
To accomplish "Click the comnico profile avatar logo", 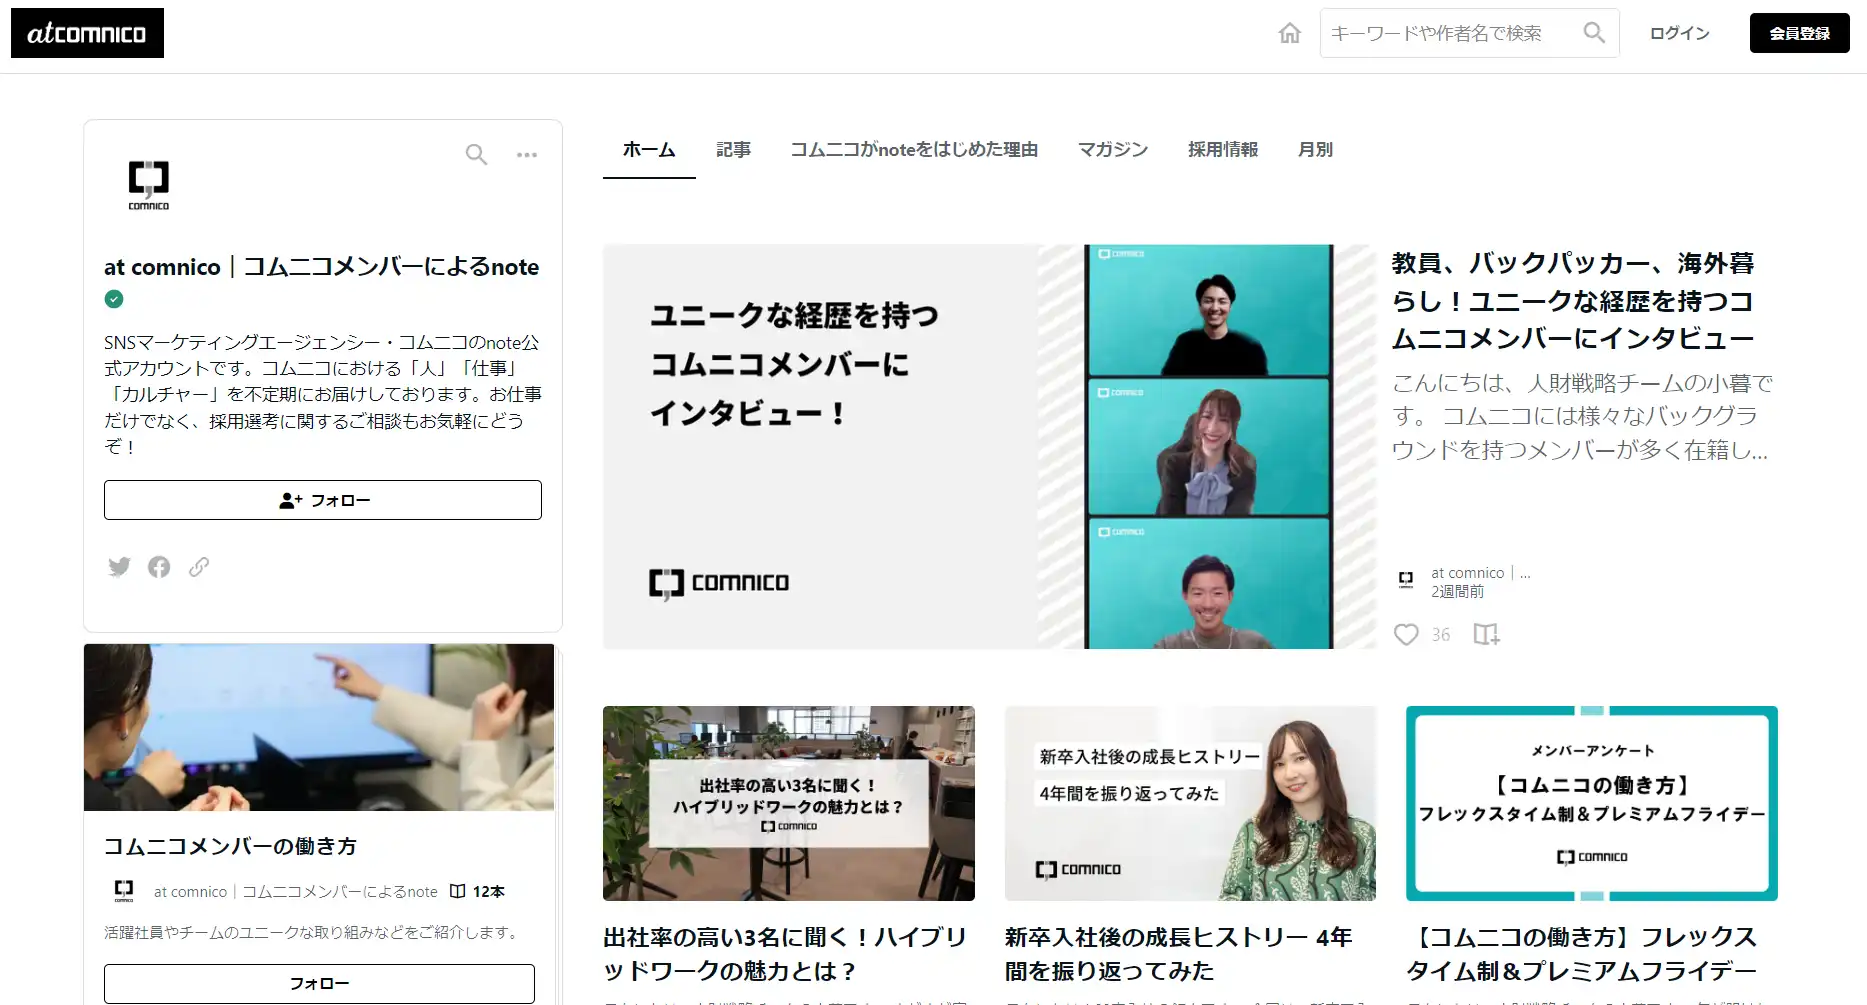I will 149,185.
